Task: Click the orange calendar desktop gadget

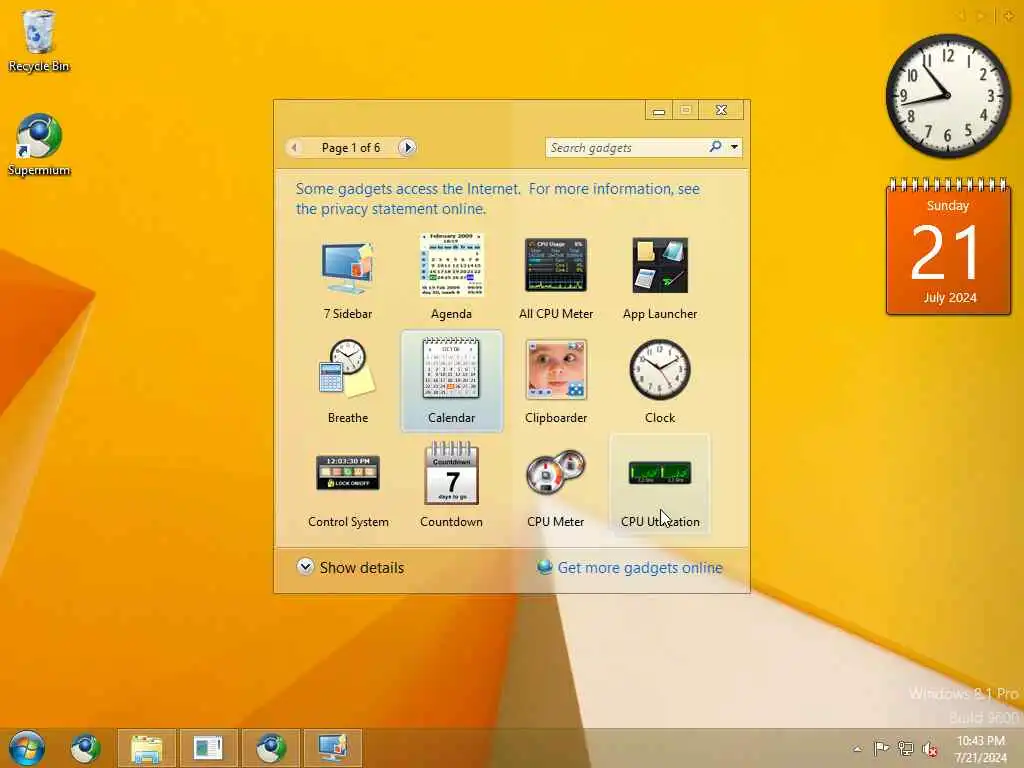Action: 948,246
